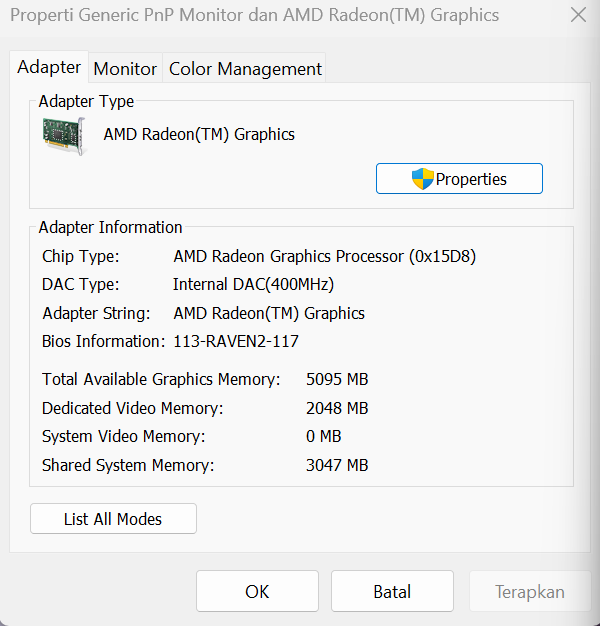
Task: Click the Internal DAC(400MHz) value
Action: pos(253,285)
